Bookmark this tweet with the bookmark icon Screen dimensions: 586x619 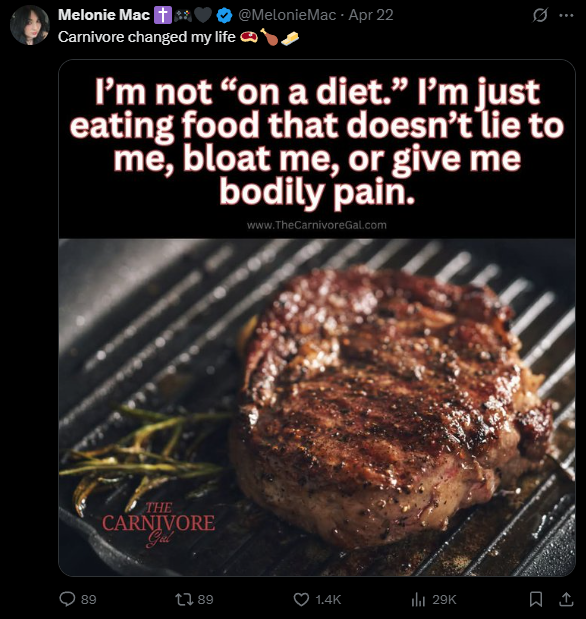(x=535, y=599)
